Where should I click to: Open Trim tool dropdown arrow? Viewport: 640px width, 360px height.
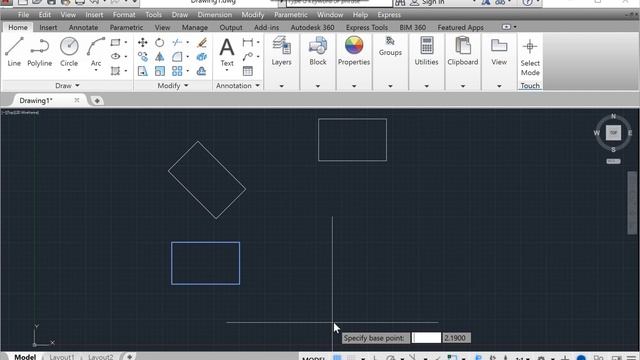point(188,42)
